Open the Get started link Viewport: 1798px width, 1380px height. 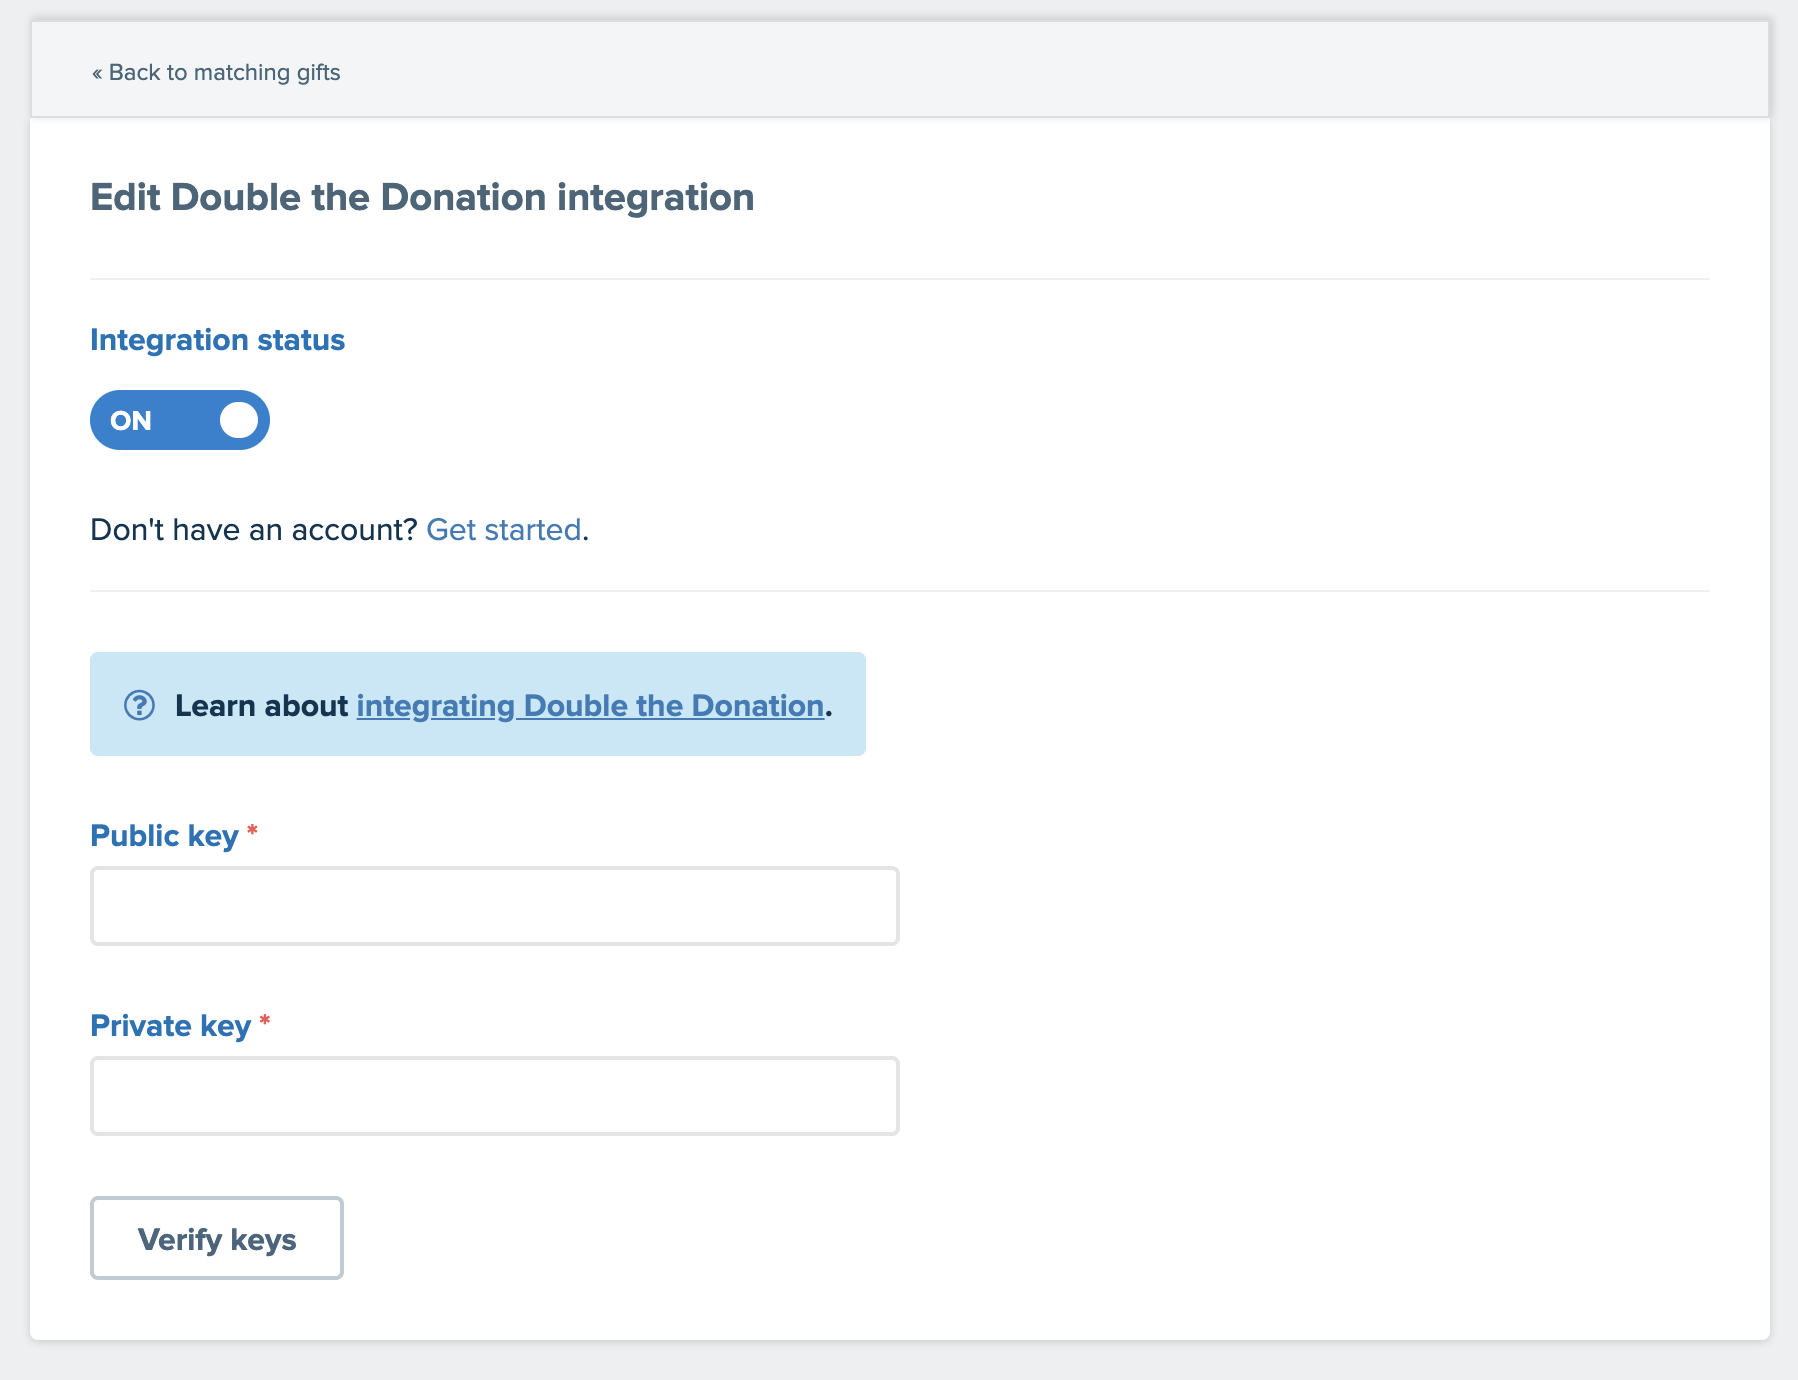pyautogui.click(x=504, y=529)
